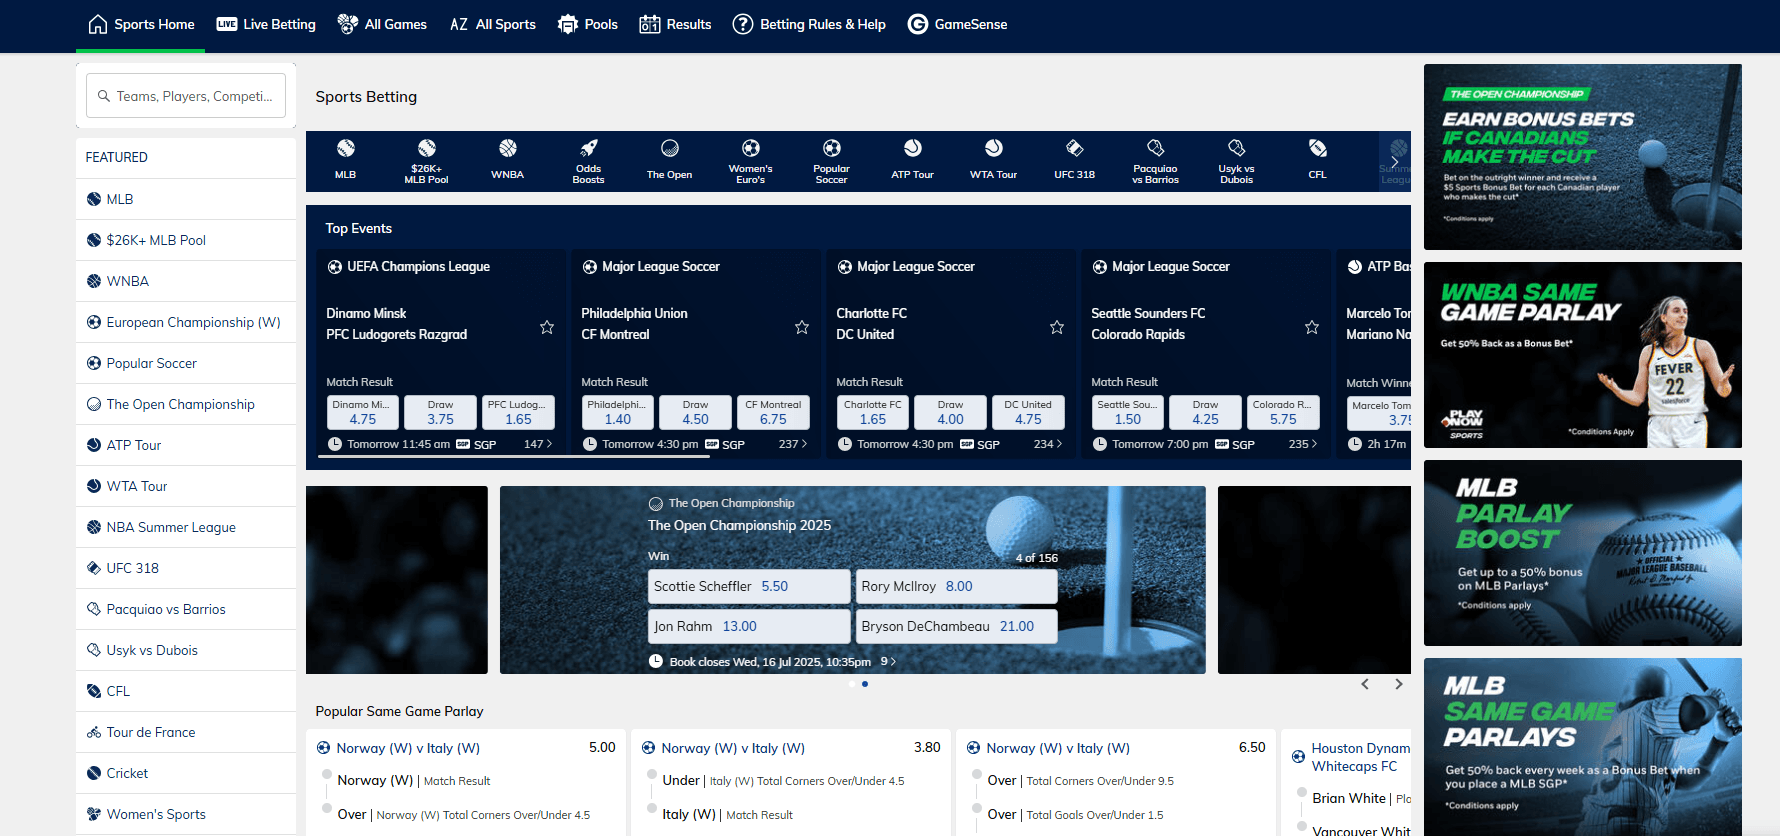Select Norway (W) Match Result radio in 5.00 parlay
Screen dimensions: 1780x836
tap(327, 775)
